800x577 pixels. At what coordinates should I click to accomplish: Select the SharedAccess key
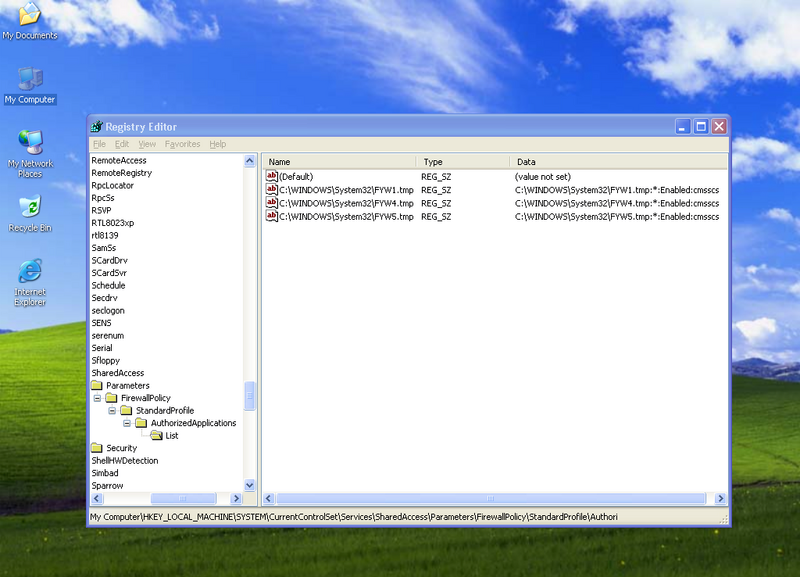point(117,373)
